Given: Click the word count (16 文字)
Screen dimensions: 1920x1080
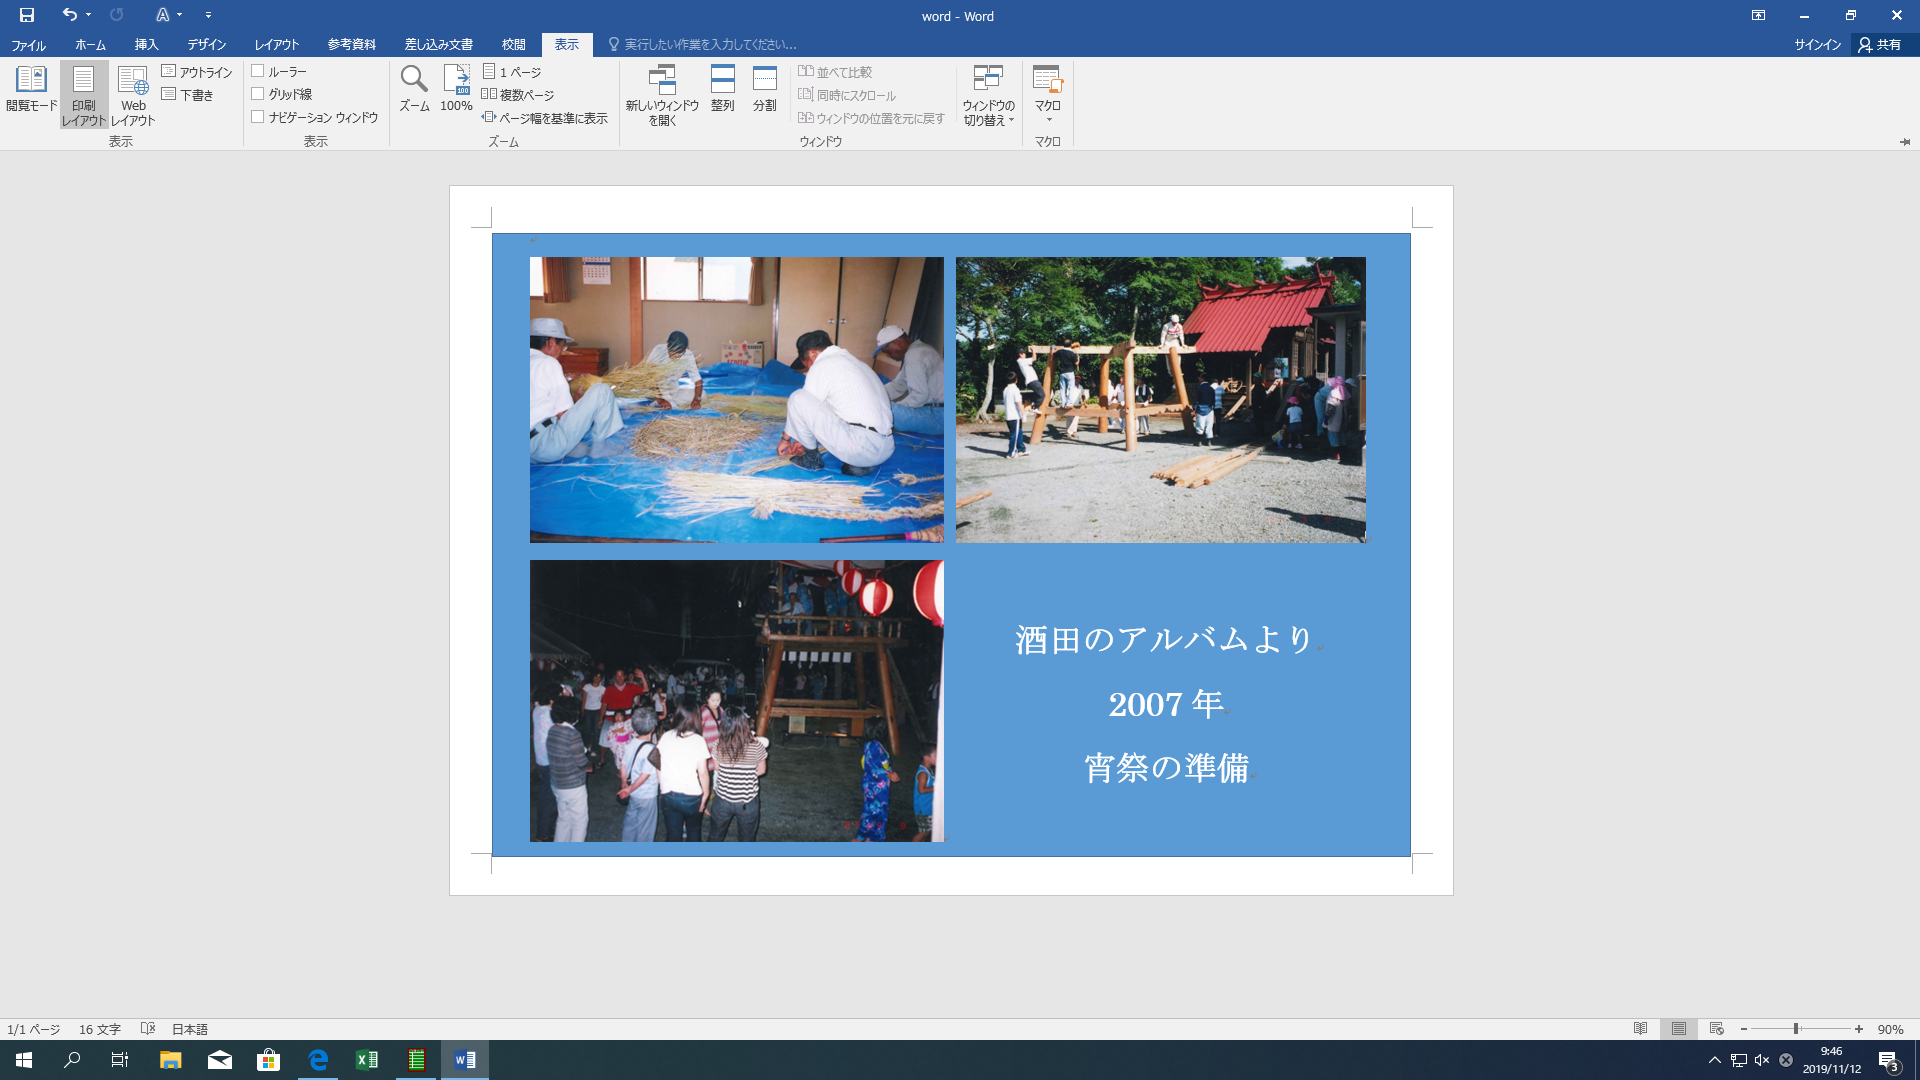Looking at the screenshot, I should click(100, 1029).
